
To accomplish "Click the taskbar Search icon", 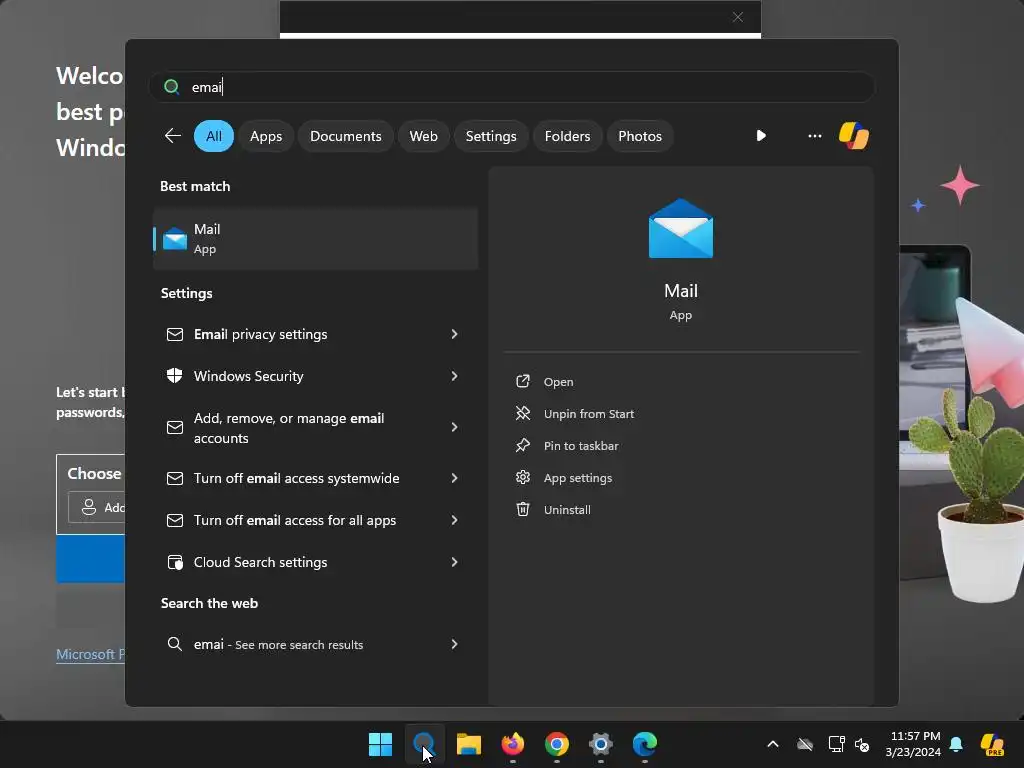I will pos(424,744).
